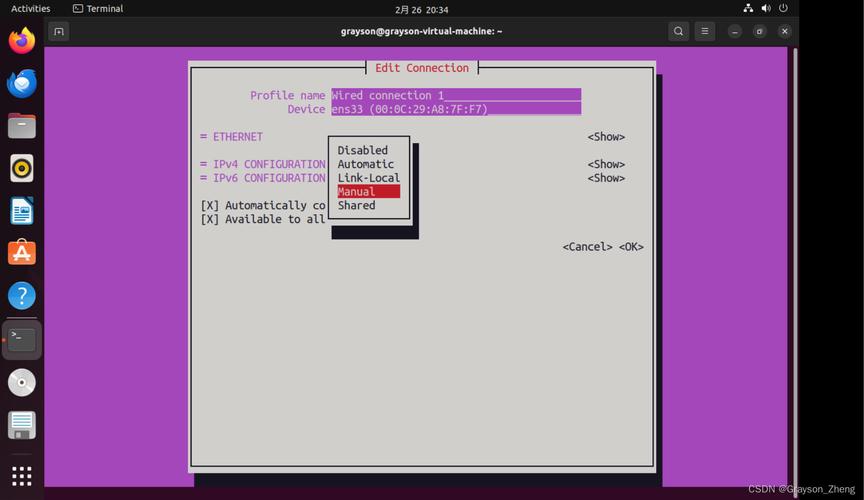Select the Disabled option in list

pos(363,151)
